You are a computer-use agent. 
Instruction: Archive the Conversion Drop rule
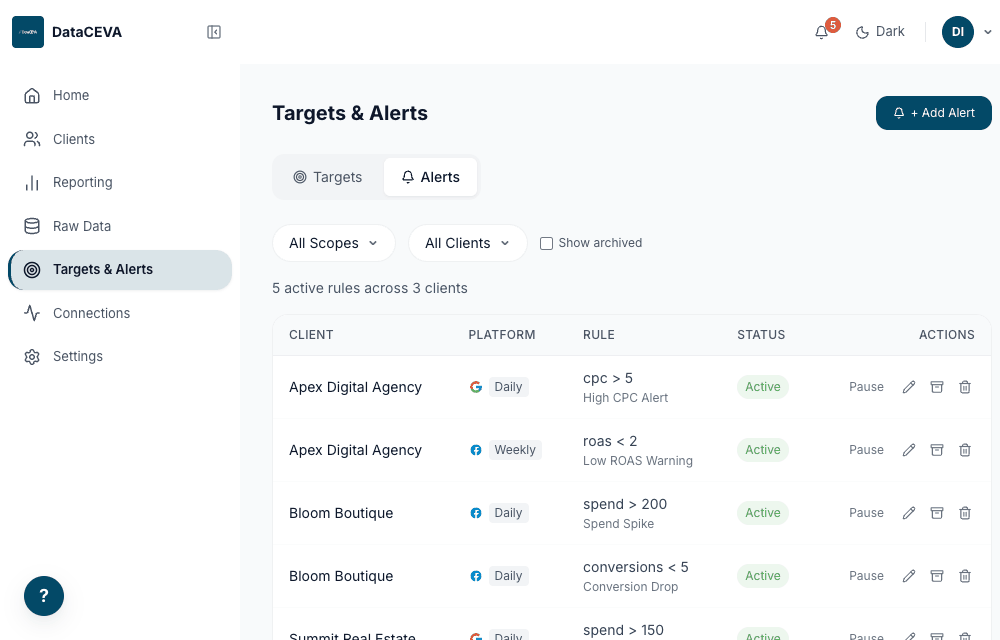(x=937, y=576)
